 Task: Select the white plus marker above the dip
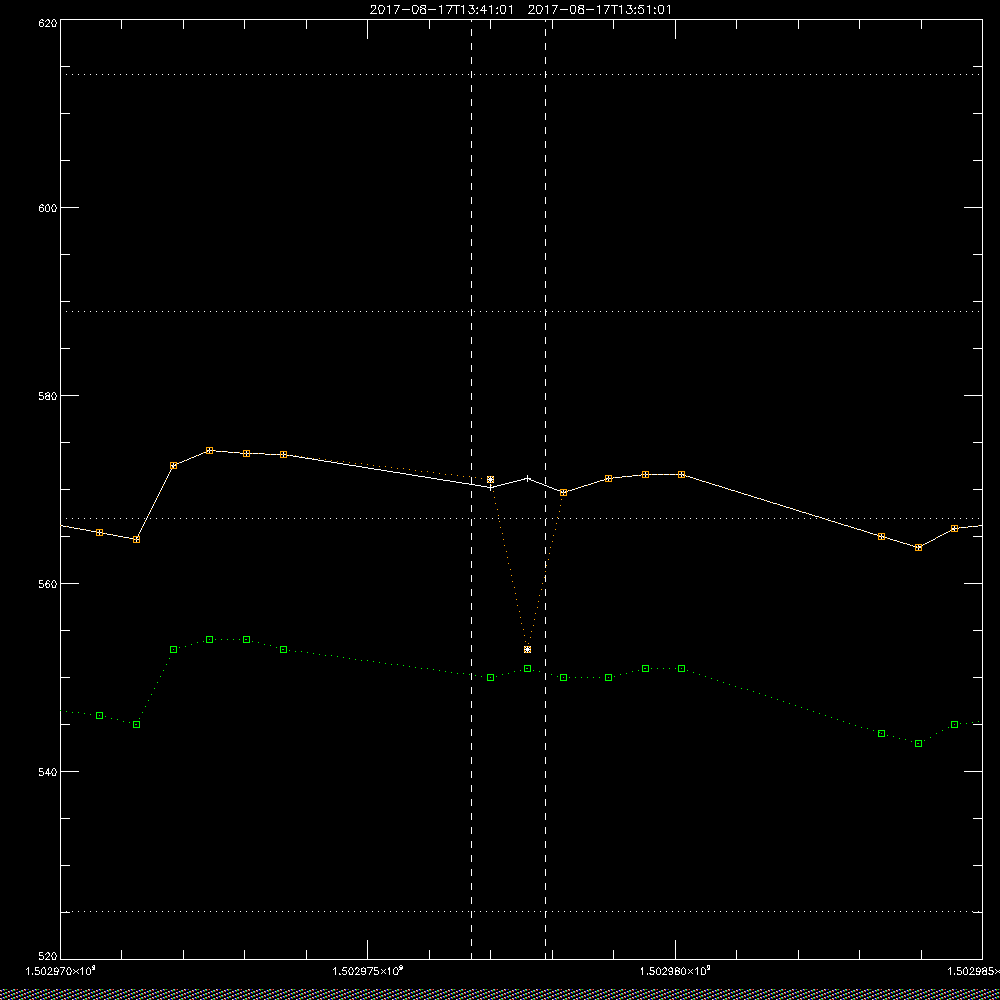527,478
